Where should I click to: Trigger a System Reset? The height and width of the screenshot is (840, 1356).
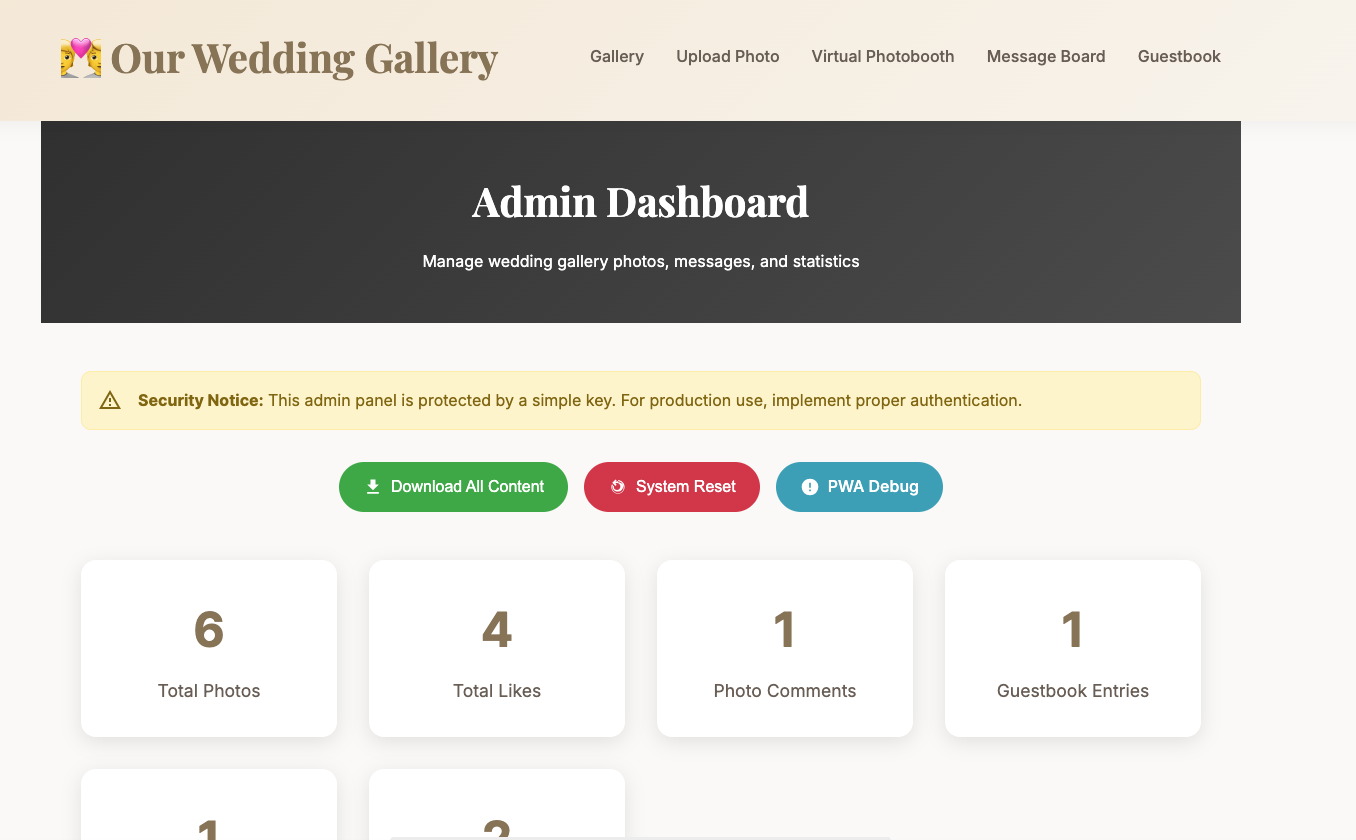coord(671,486)
